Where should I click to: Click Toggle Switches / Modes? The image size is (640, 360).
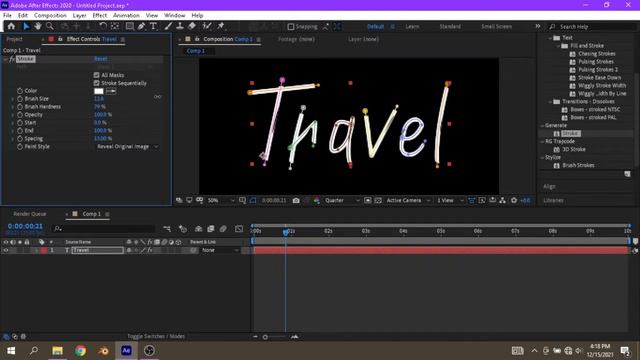[156, 336]
